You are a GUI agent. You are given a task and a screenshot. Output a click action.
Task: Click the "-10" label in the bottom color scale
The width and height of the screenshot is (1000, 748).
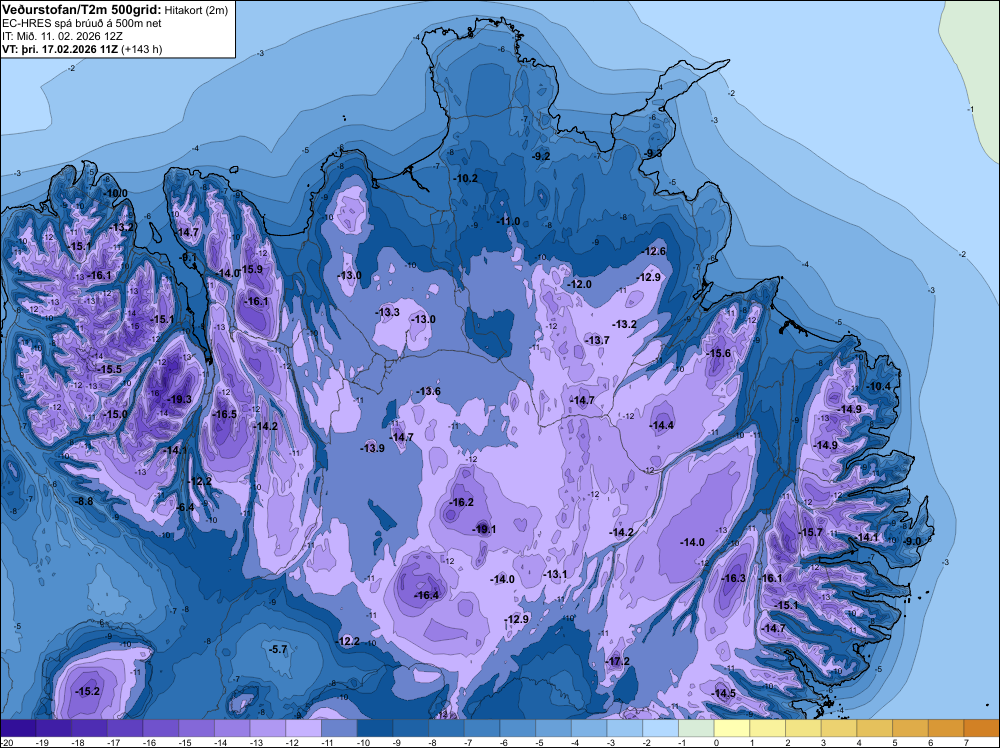(x=364, y=743)
